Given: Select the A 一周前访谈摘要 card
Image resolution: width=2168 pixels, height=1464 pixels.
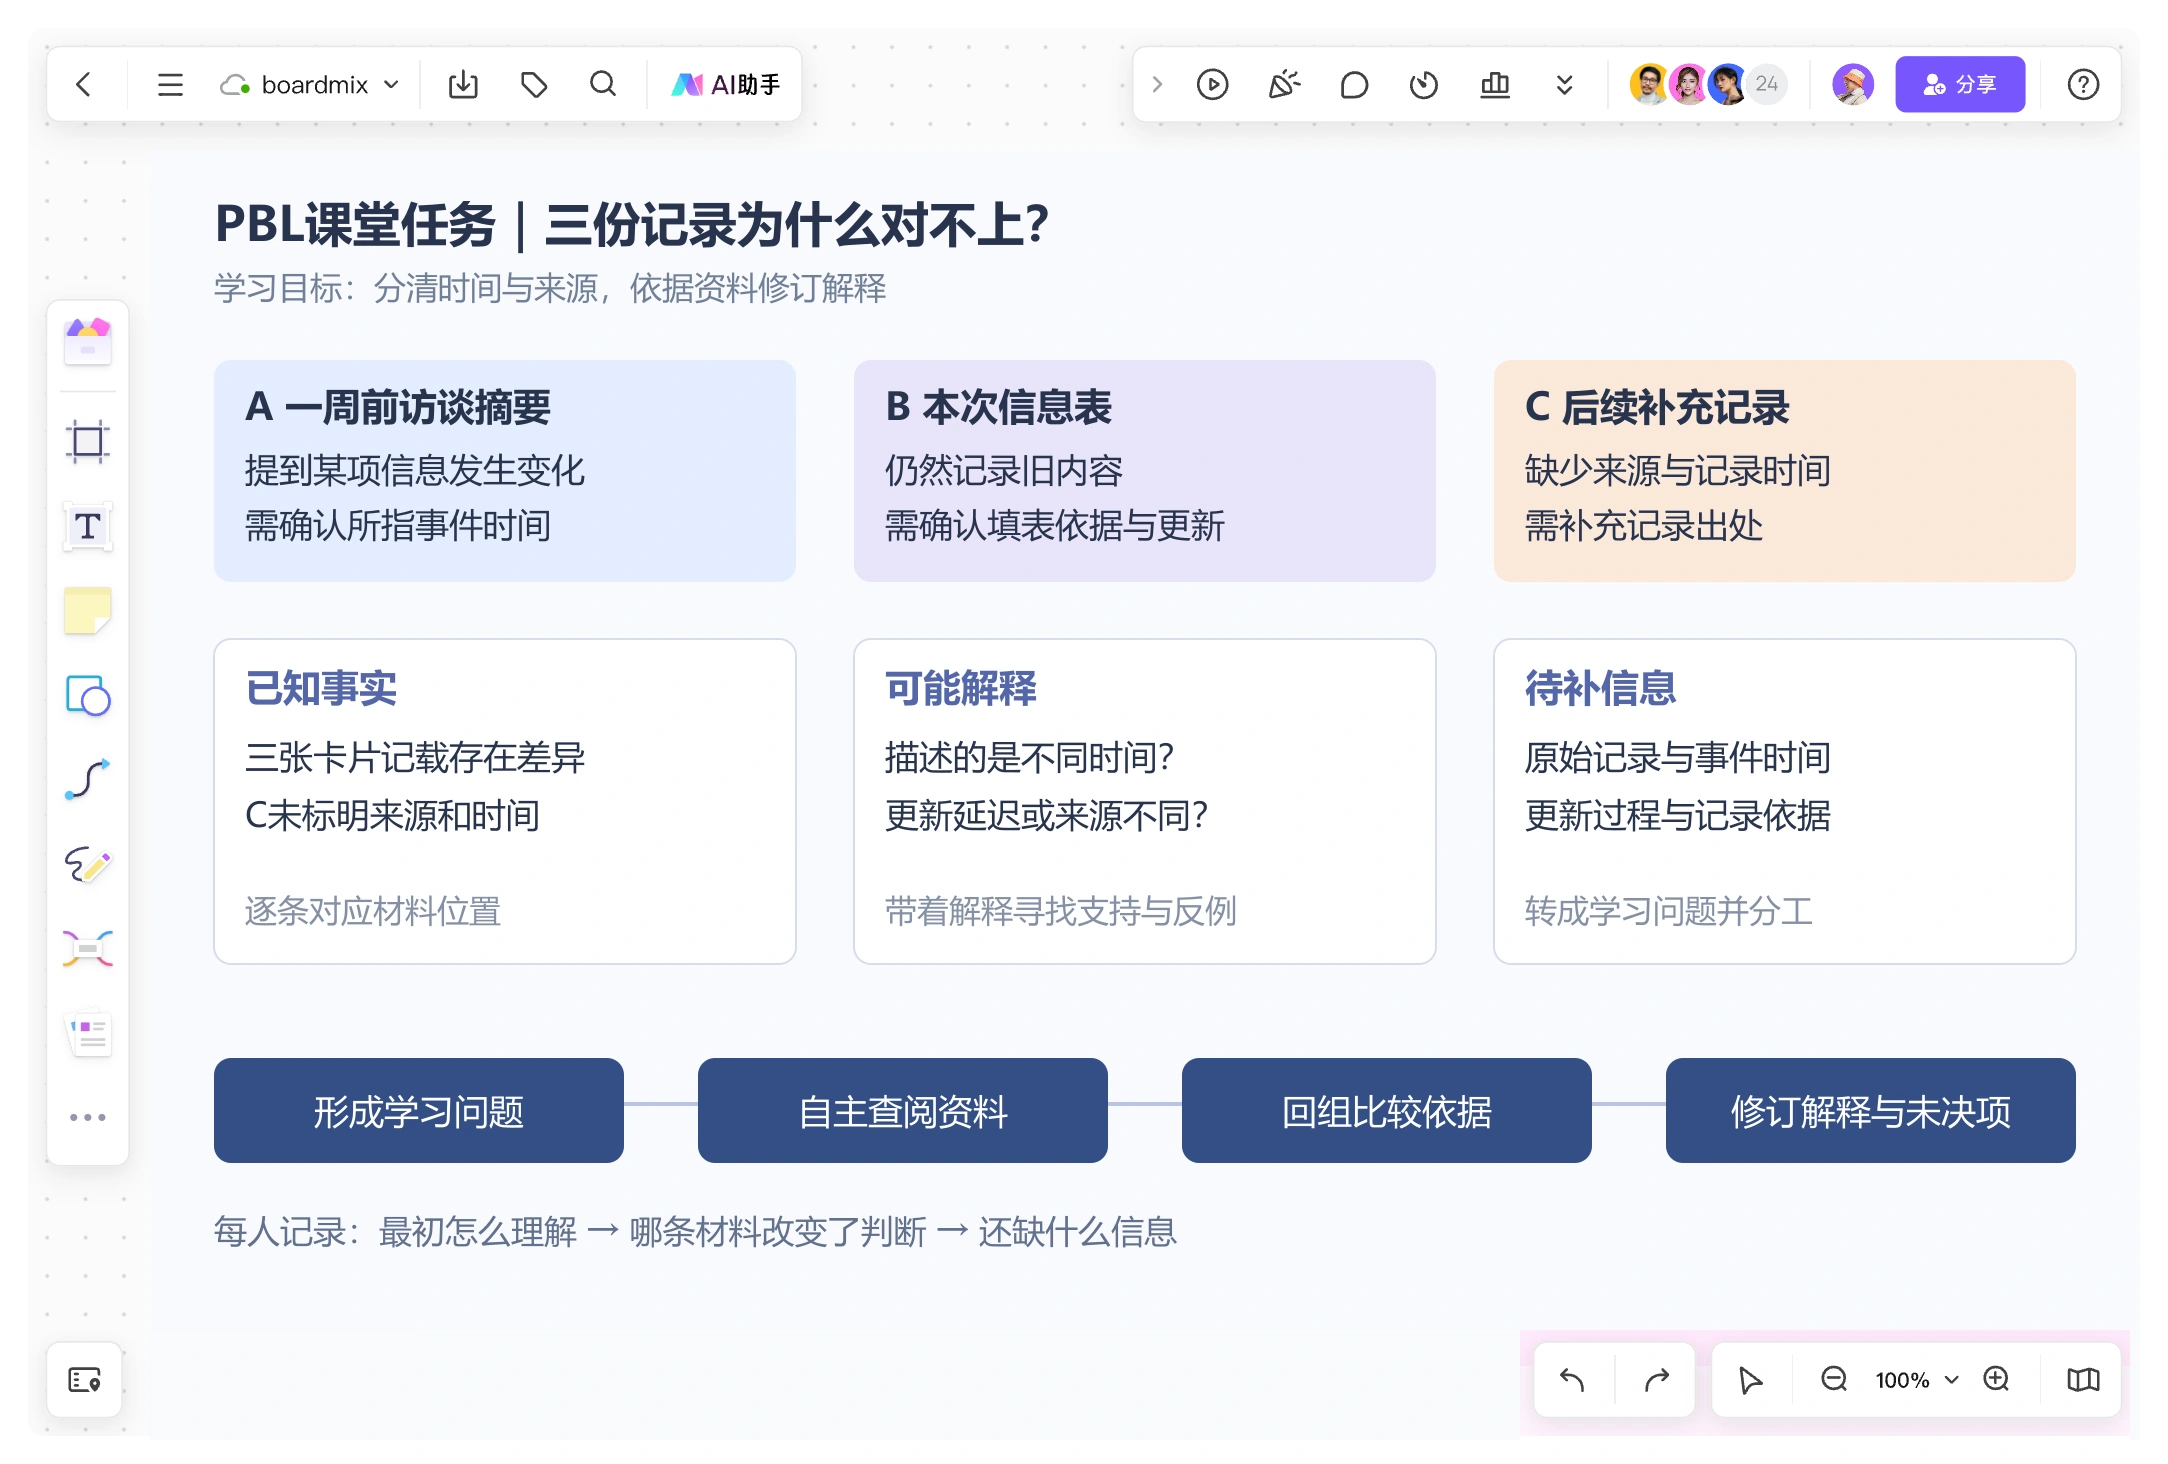Looking at the screenshot, I should pos(505,471).
